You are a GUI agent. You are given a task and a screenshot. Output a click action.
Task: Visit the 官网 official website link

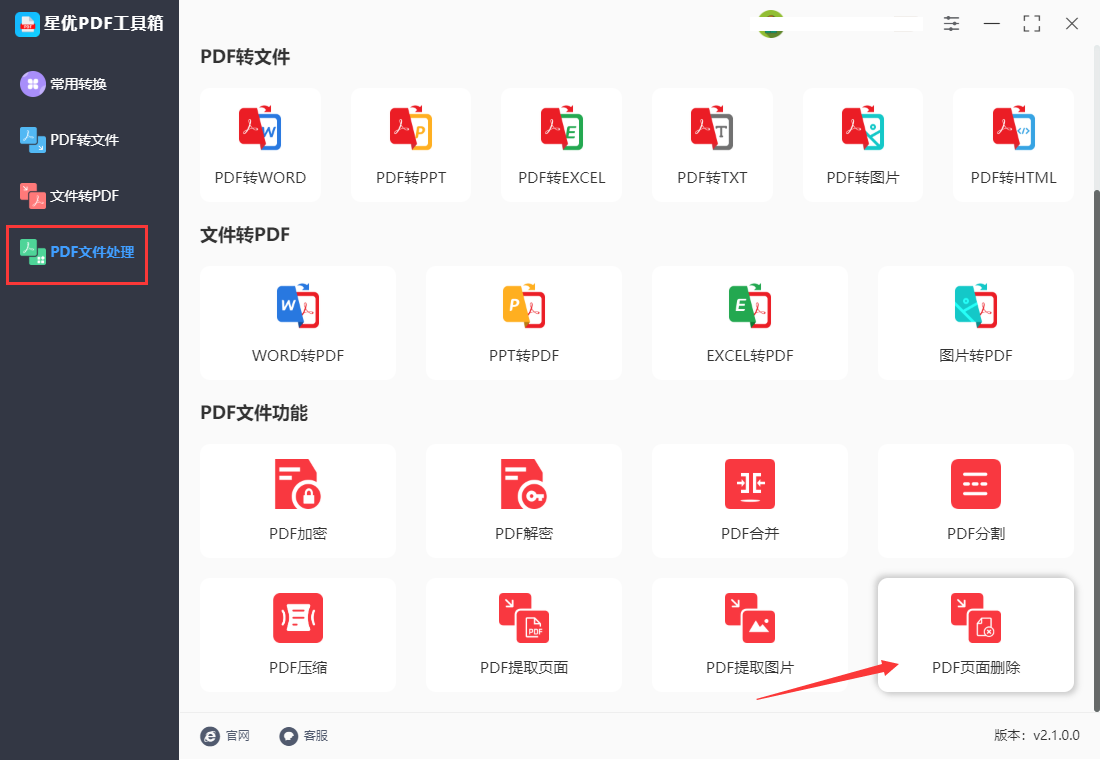tap(225, 735)
